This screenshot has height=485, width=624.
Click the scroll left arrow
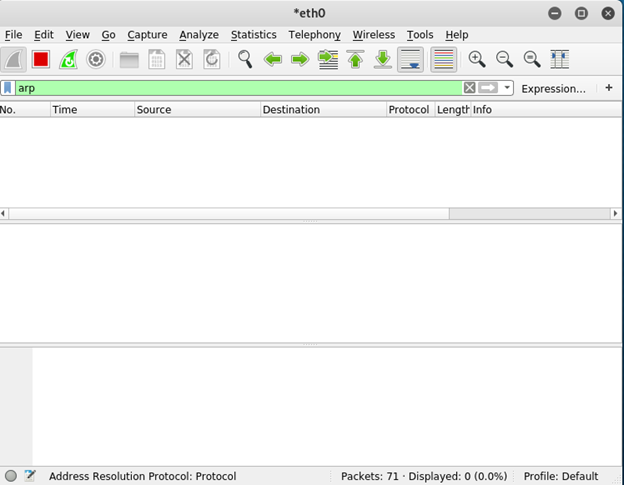[x=3, y=214]
